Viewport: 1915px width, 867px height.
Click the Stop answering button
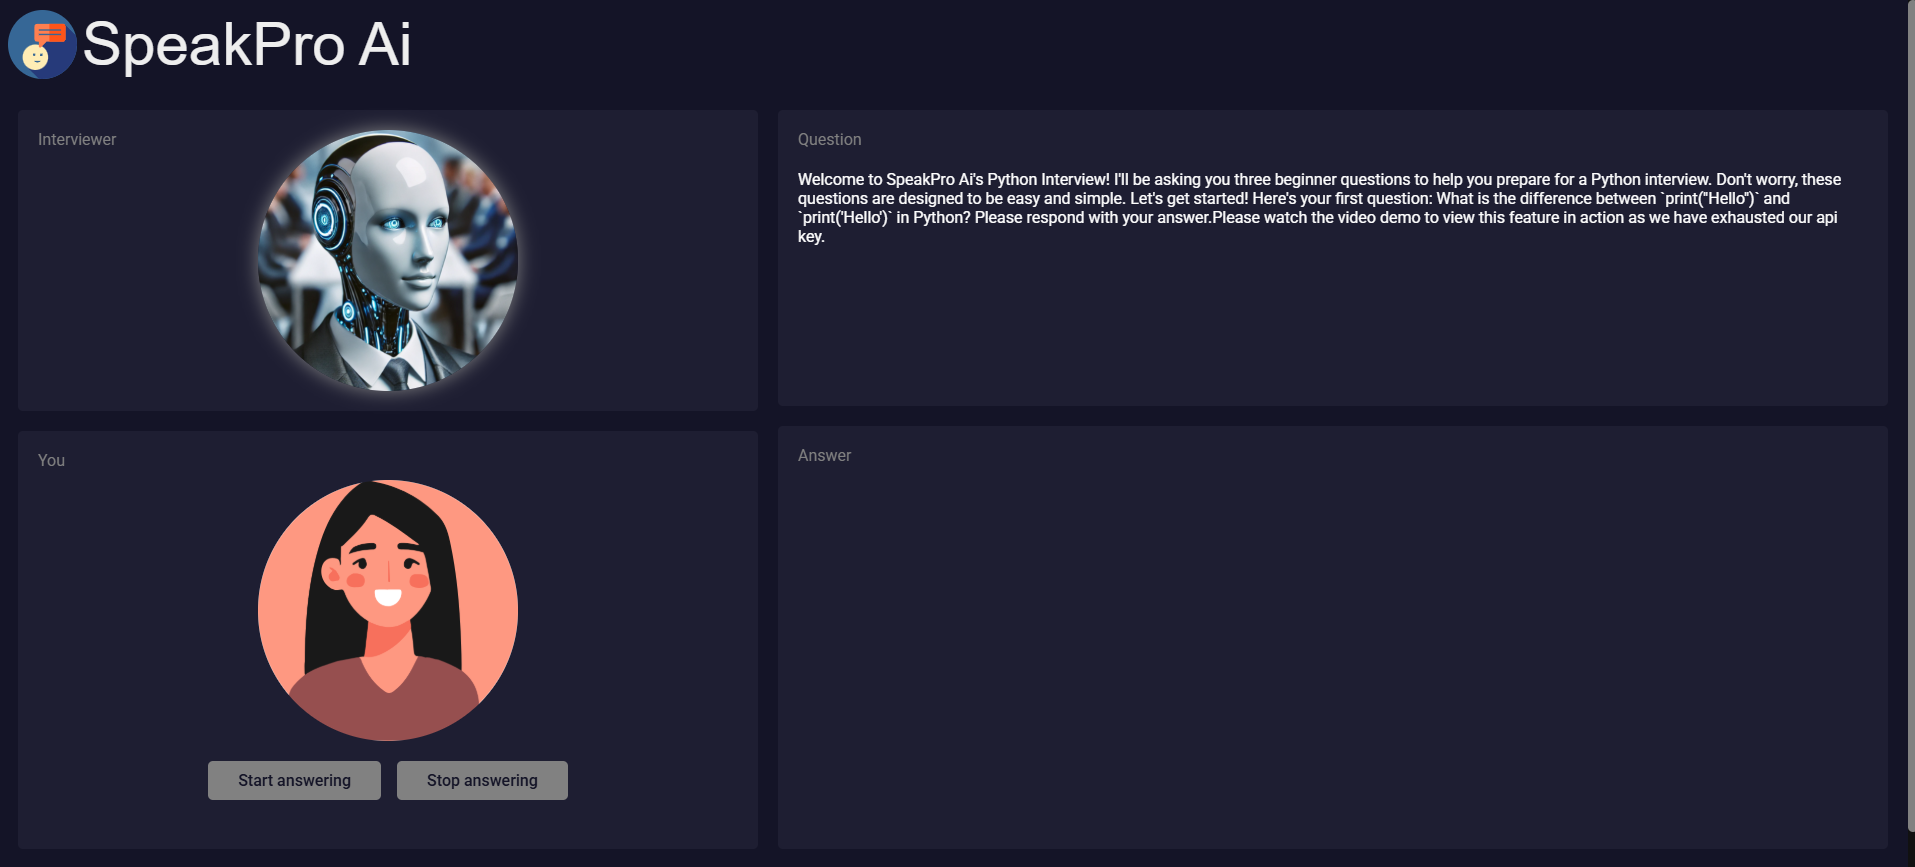point(482,780)
